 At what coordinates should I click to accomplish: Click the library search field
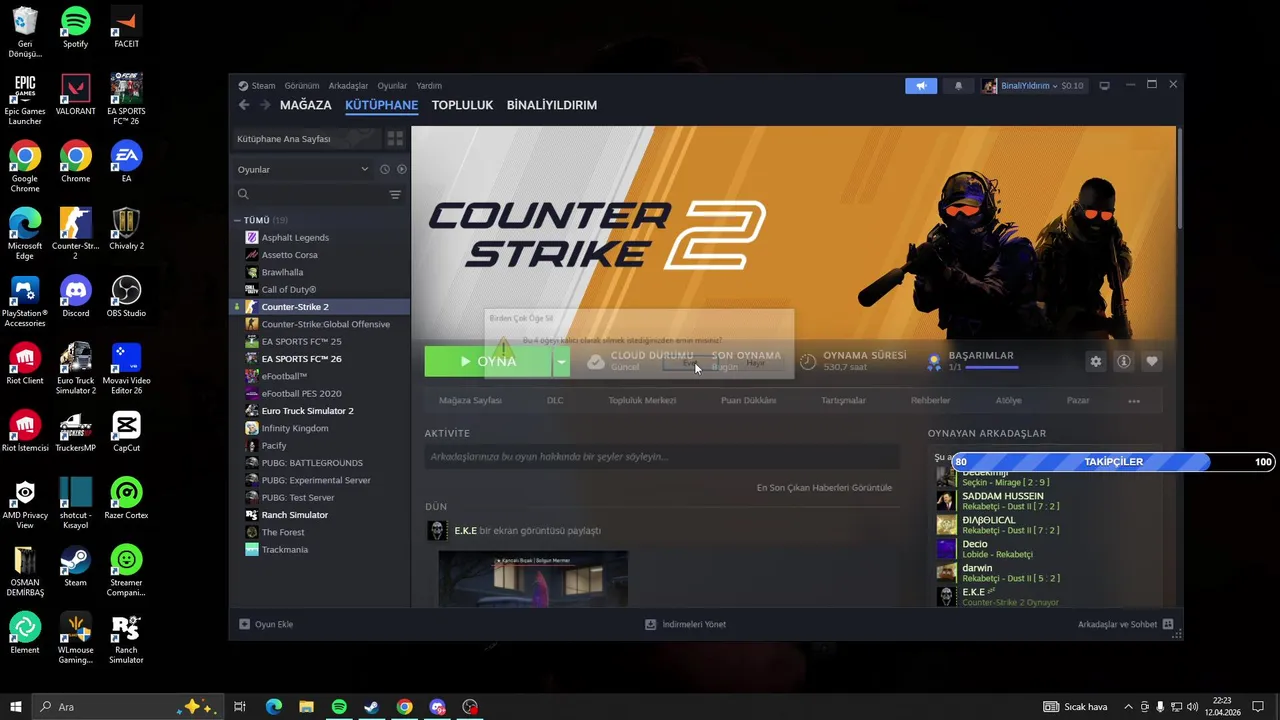(310, 194)
